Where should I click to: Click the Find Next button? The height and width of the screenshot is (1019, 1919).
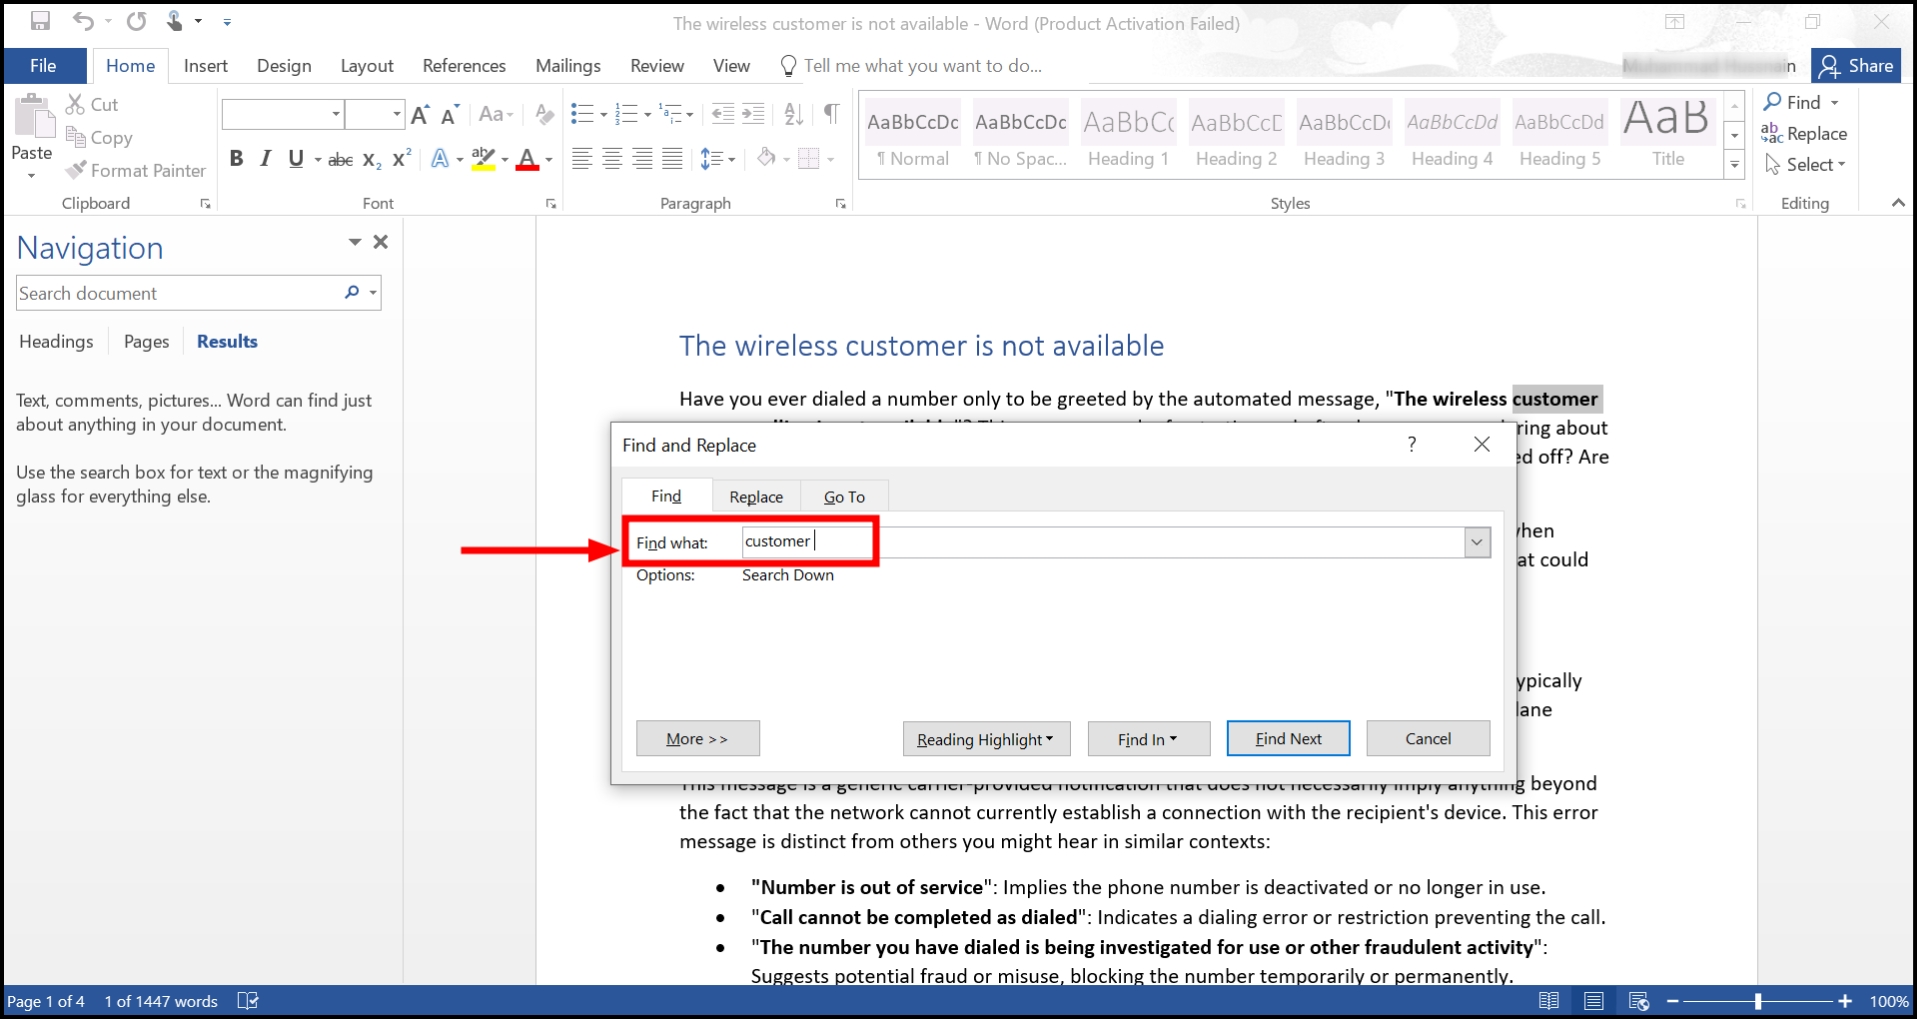pyautogui.click(x=1288, y=738)
